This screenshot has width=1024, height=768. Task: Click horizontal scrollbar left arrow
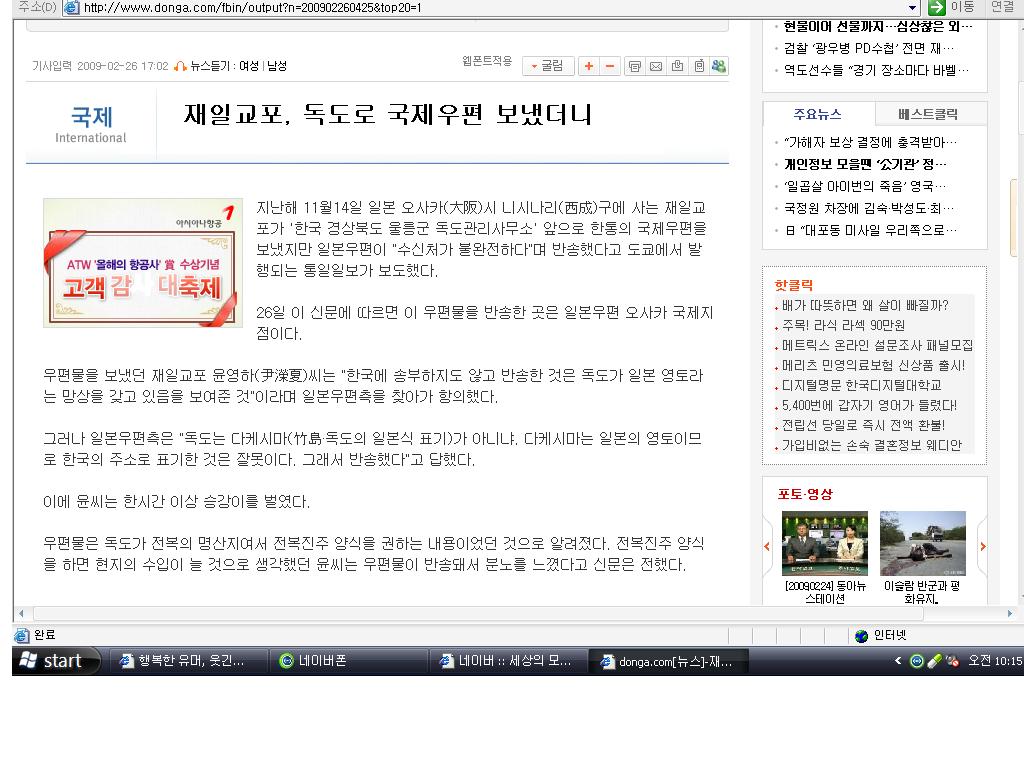point(22,614)
